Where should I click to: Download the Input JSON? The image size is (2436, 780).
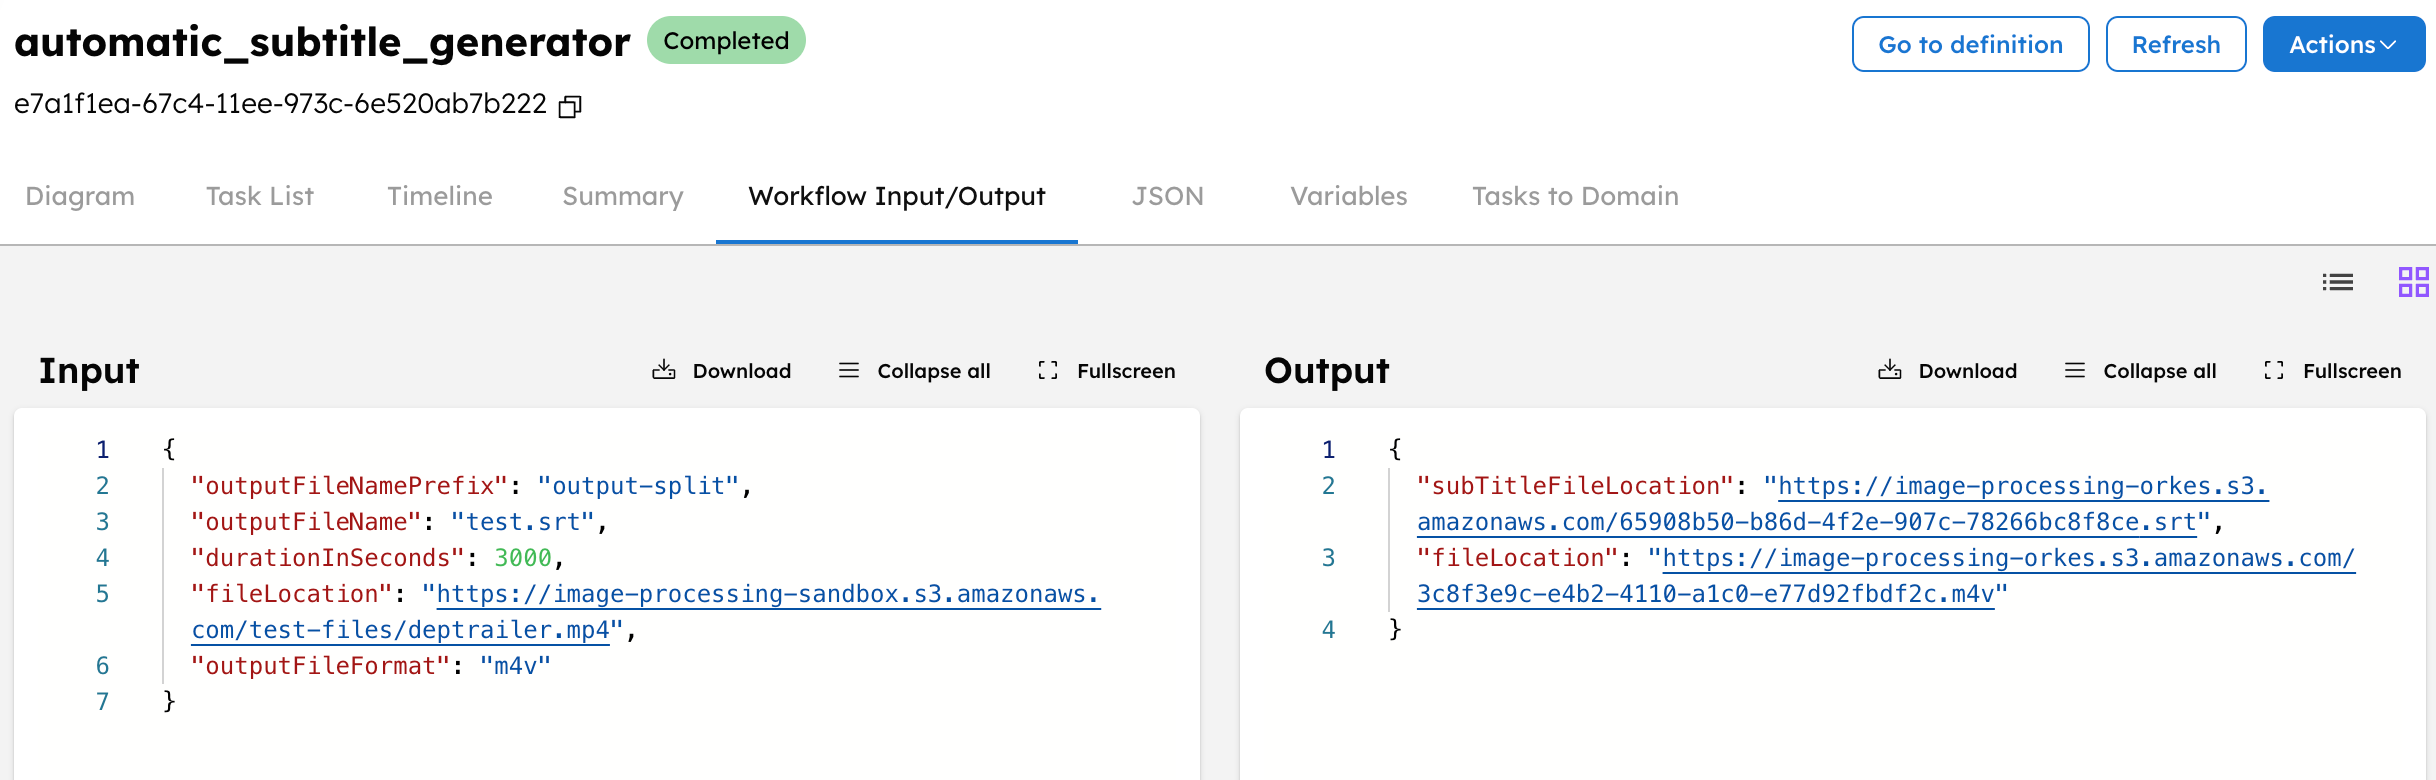tap(722, 371)
